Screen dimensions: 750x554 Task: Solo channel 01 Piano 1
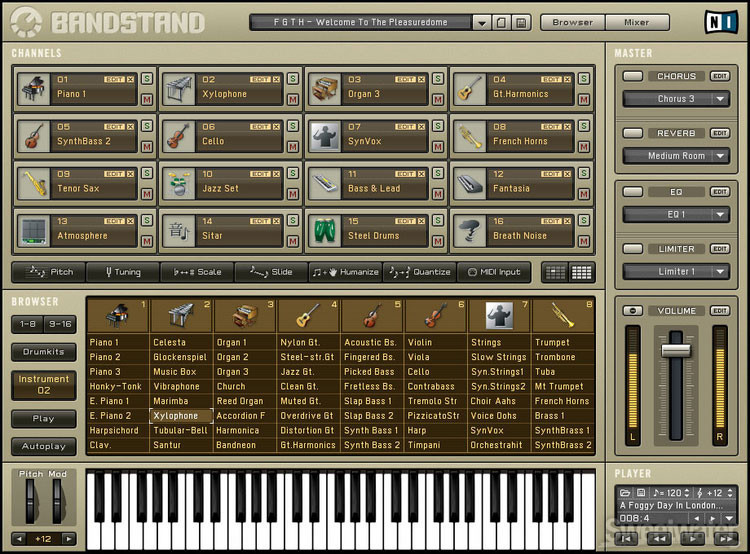pyautogui.click(x=147, y=78)
